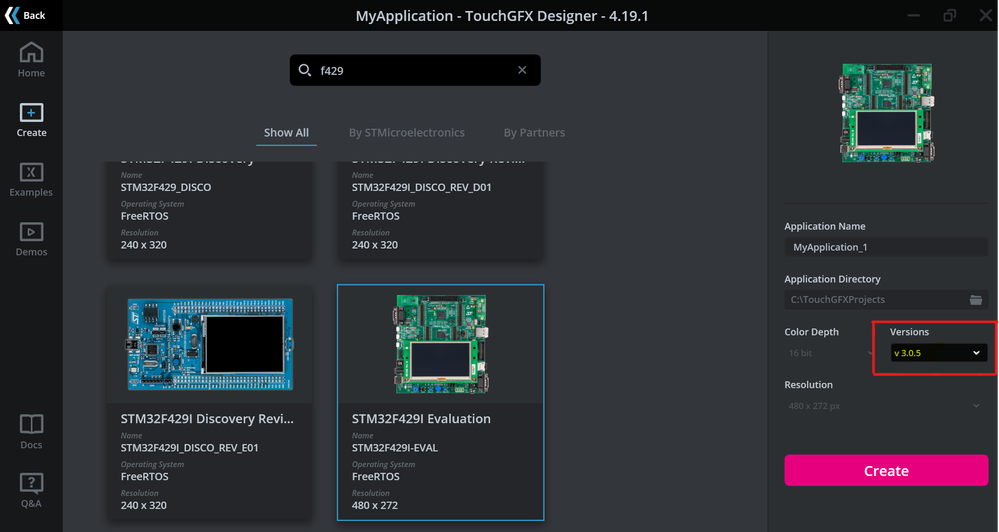Select STM32F429I Discovery Revi... card title

point(207,419)
